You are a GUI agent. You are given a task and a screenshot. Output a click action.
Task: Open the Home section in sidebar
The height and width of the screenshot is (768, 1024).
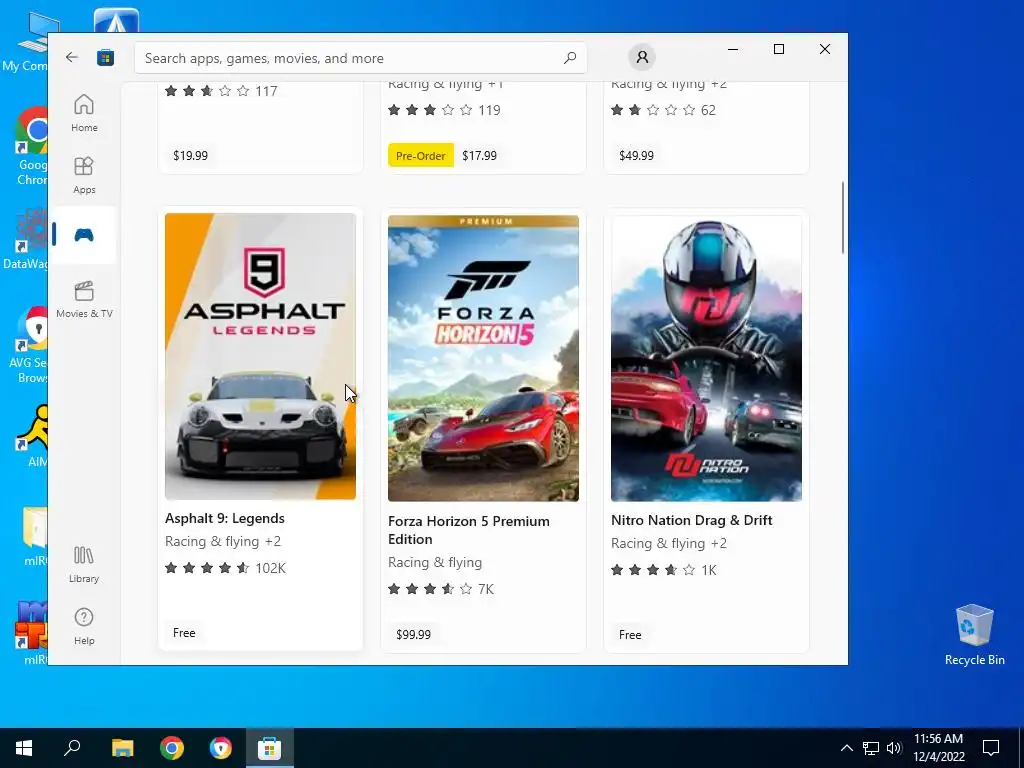(84, 113)
